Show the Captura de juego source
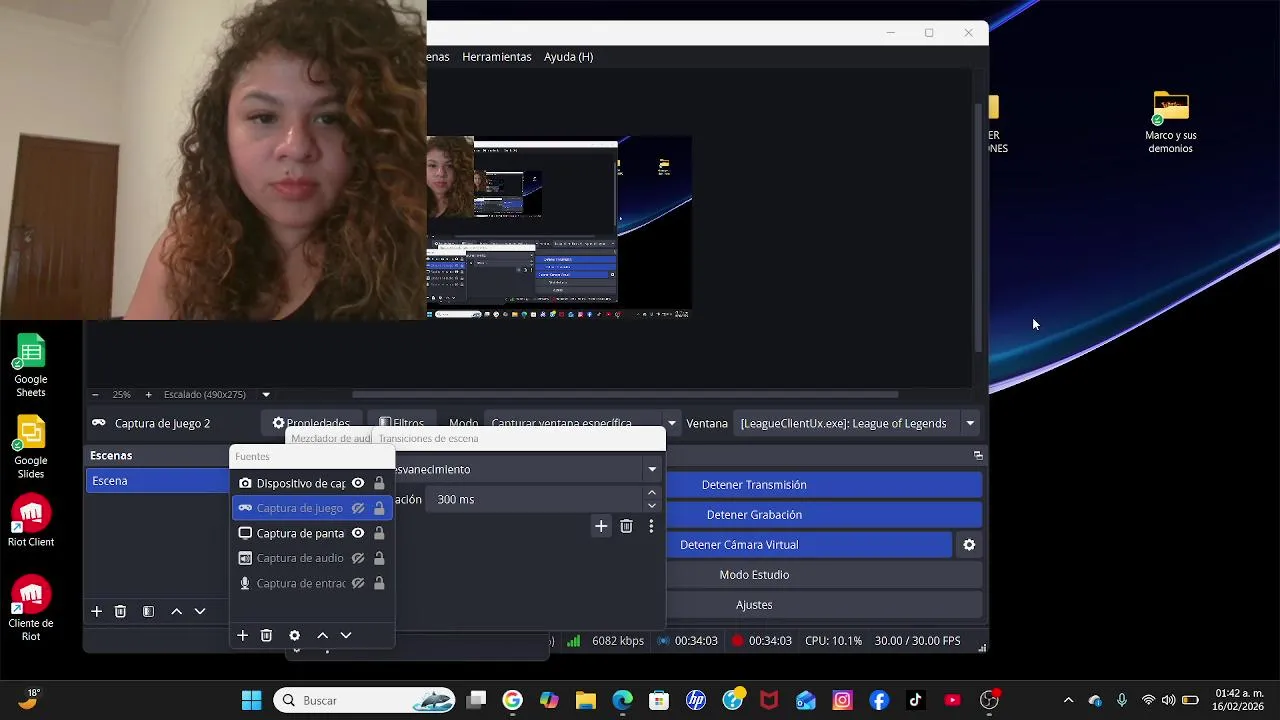This screenshot has height=720, width=1280. 358,508
